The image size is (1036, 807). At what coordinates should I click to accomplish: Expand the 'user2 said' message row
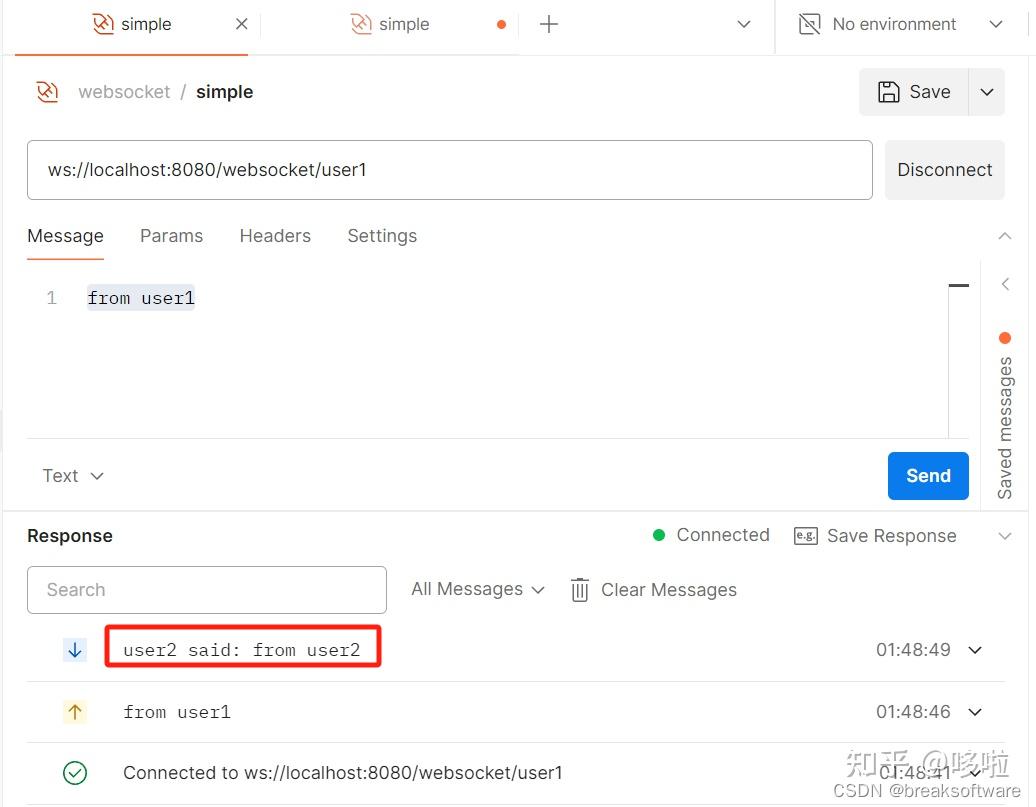pos(975,649)
